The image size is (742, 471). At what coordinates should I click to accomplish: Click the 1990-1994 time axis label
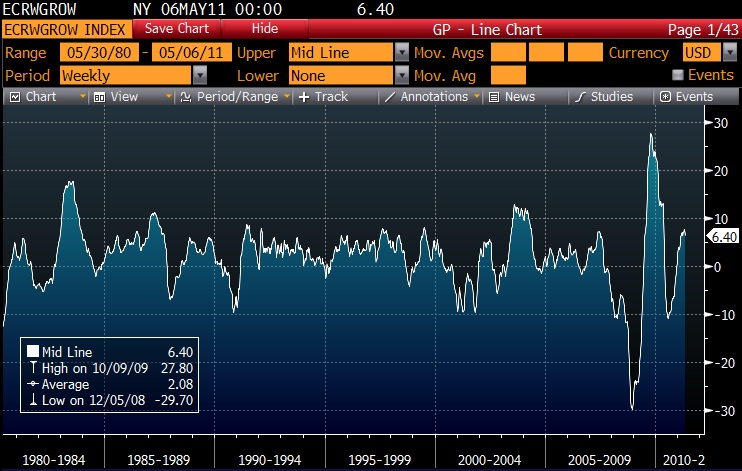[269, 460]
